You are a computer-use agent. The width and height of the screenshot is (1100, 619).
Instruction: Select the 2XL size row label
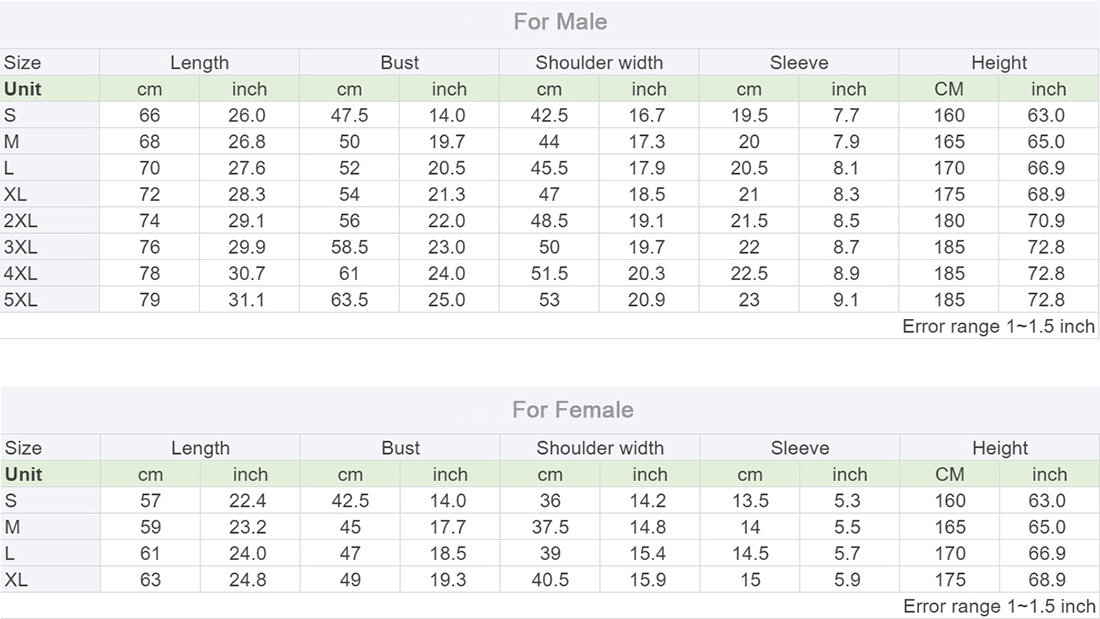tap(21, 221)
